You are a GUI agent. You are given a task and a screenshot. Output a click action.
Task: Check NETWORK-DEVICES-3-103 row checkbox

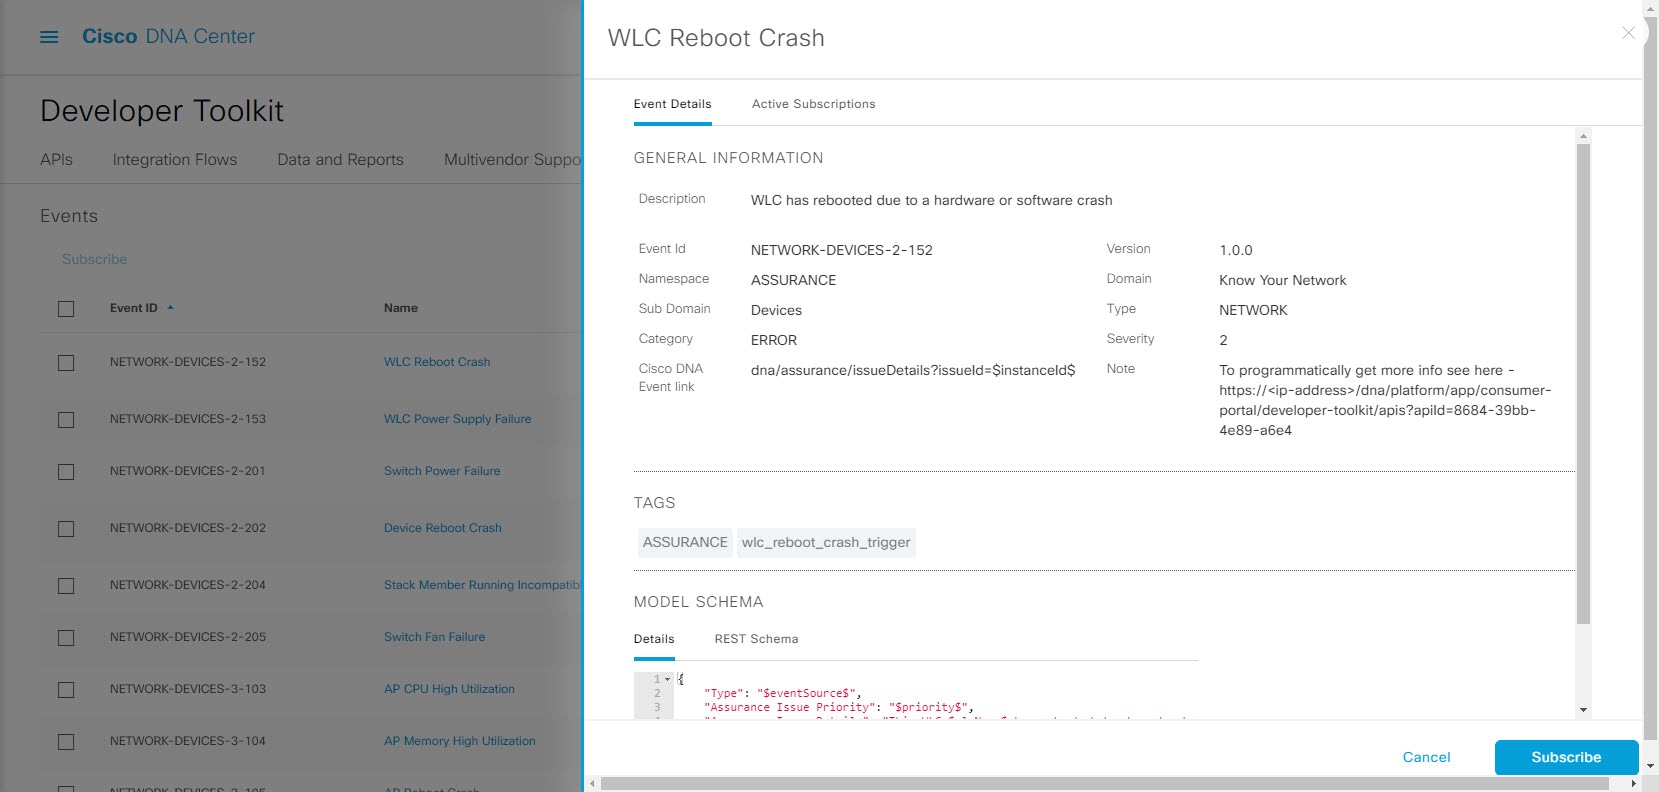click(x=66, y=690)
